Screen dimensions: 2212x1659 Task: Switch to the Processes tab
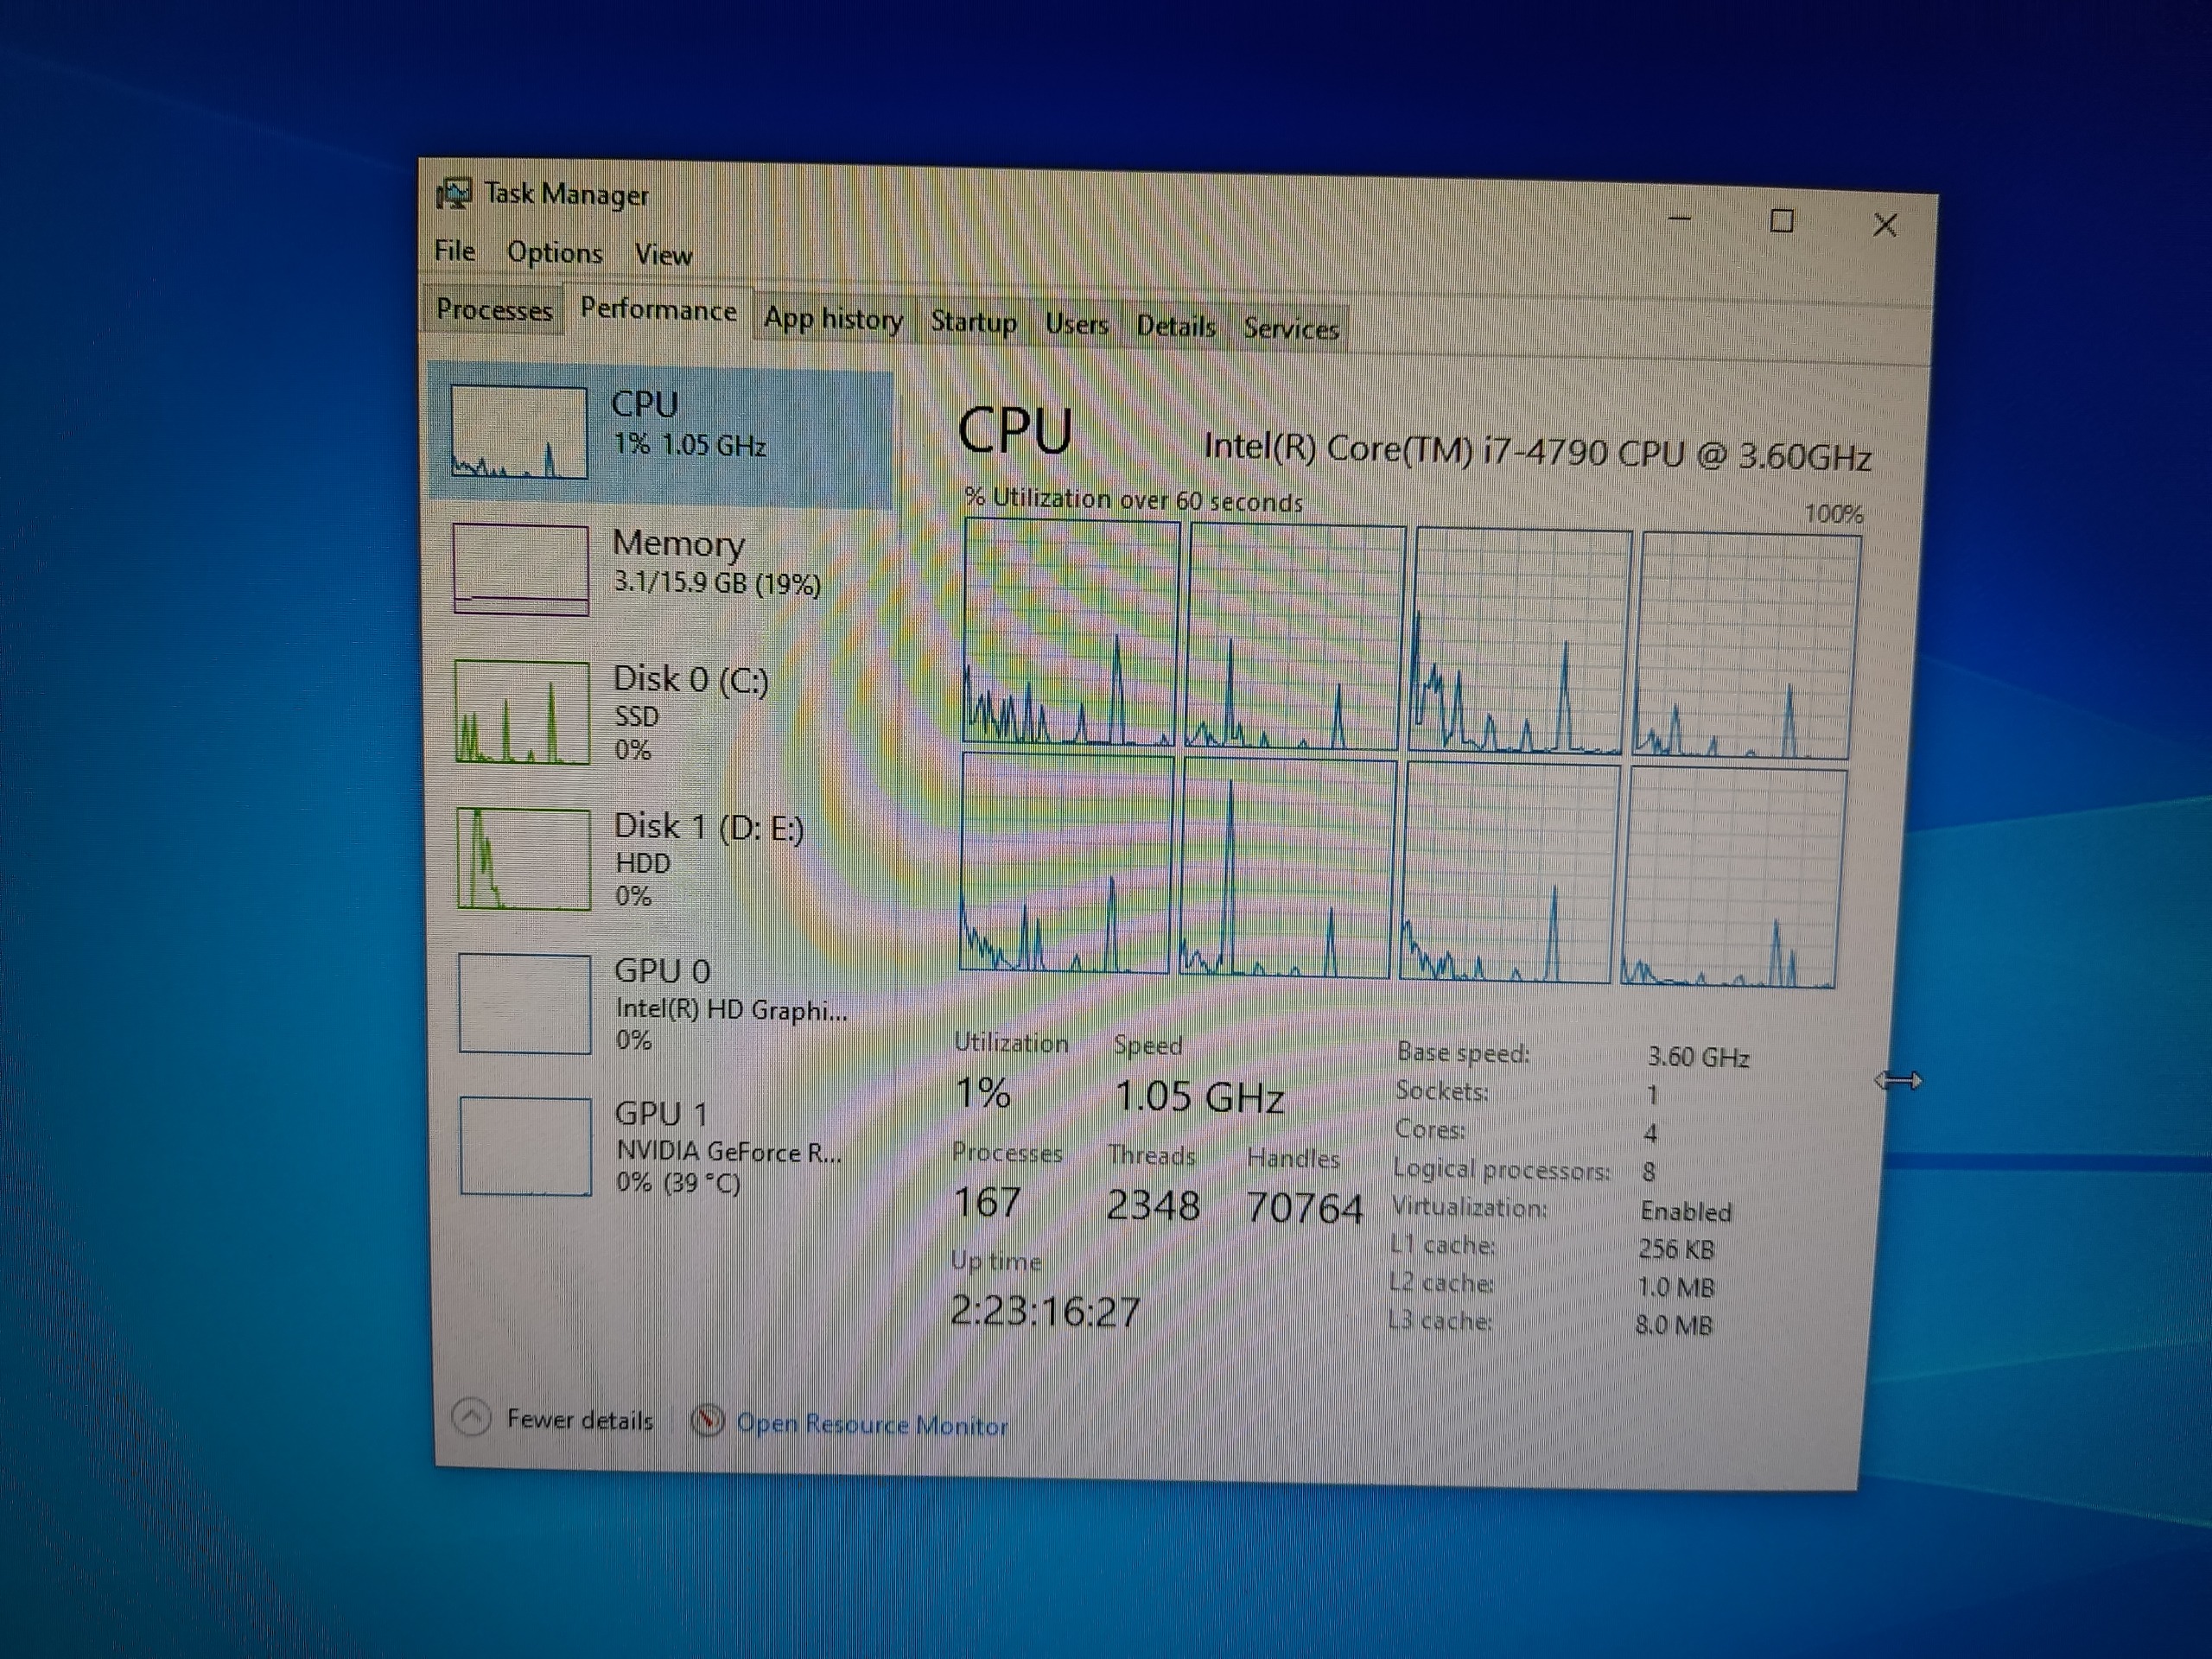[494, 310]
